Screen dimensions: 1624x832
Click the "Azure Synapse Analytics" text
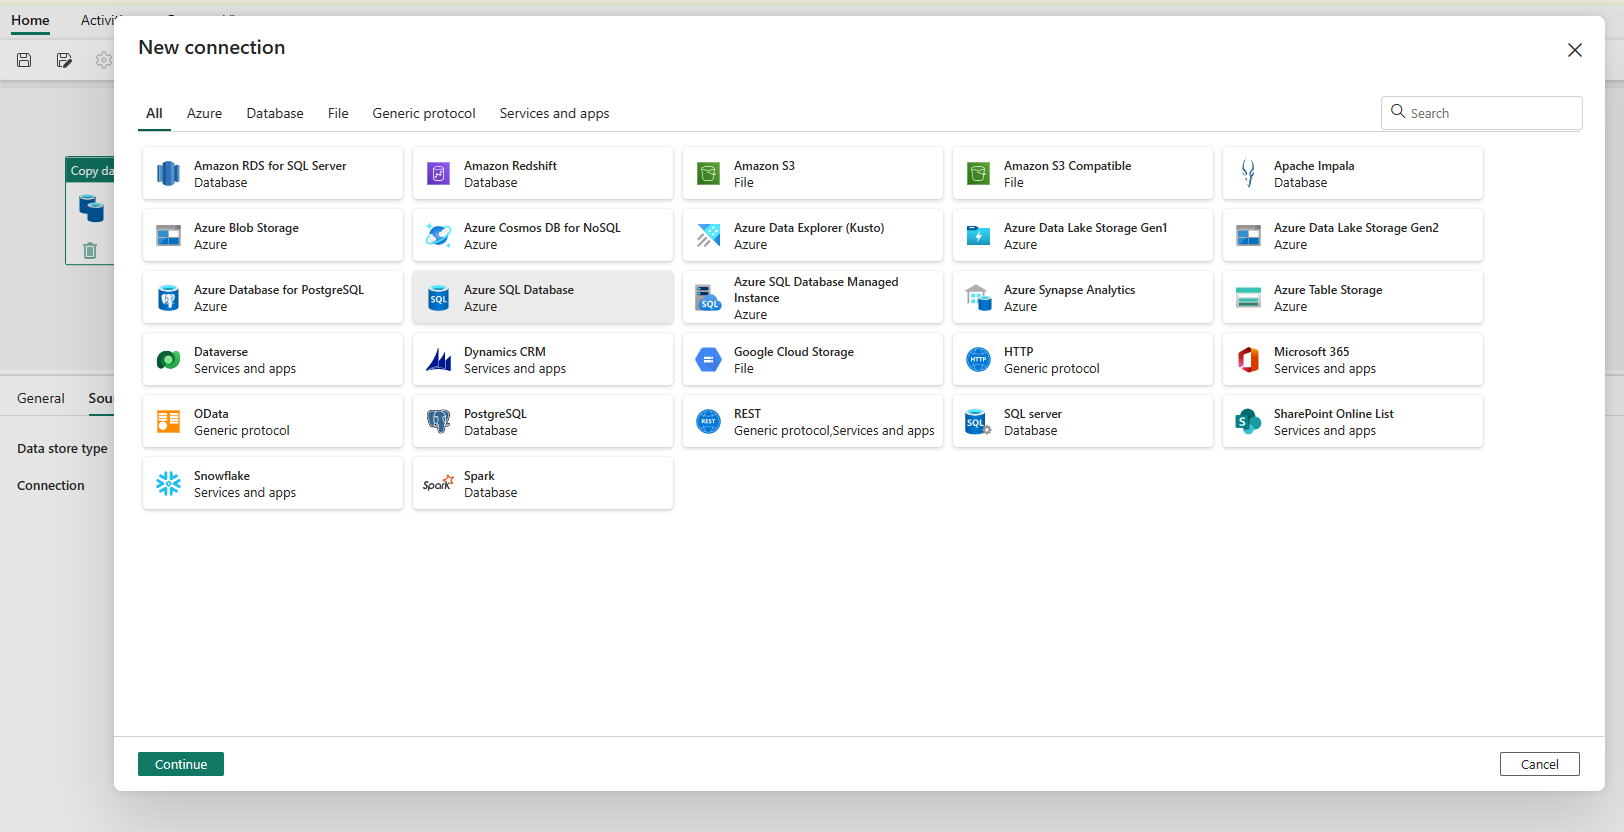(1069, 290)
